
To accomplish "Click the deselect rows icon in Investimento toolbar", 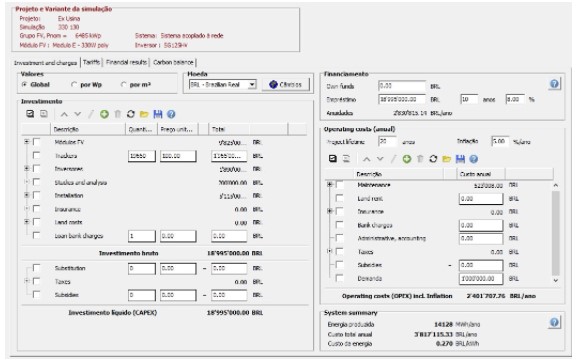I will [44, 114].
